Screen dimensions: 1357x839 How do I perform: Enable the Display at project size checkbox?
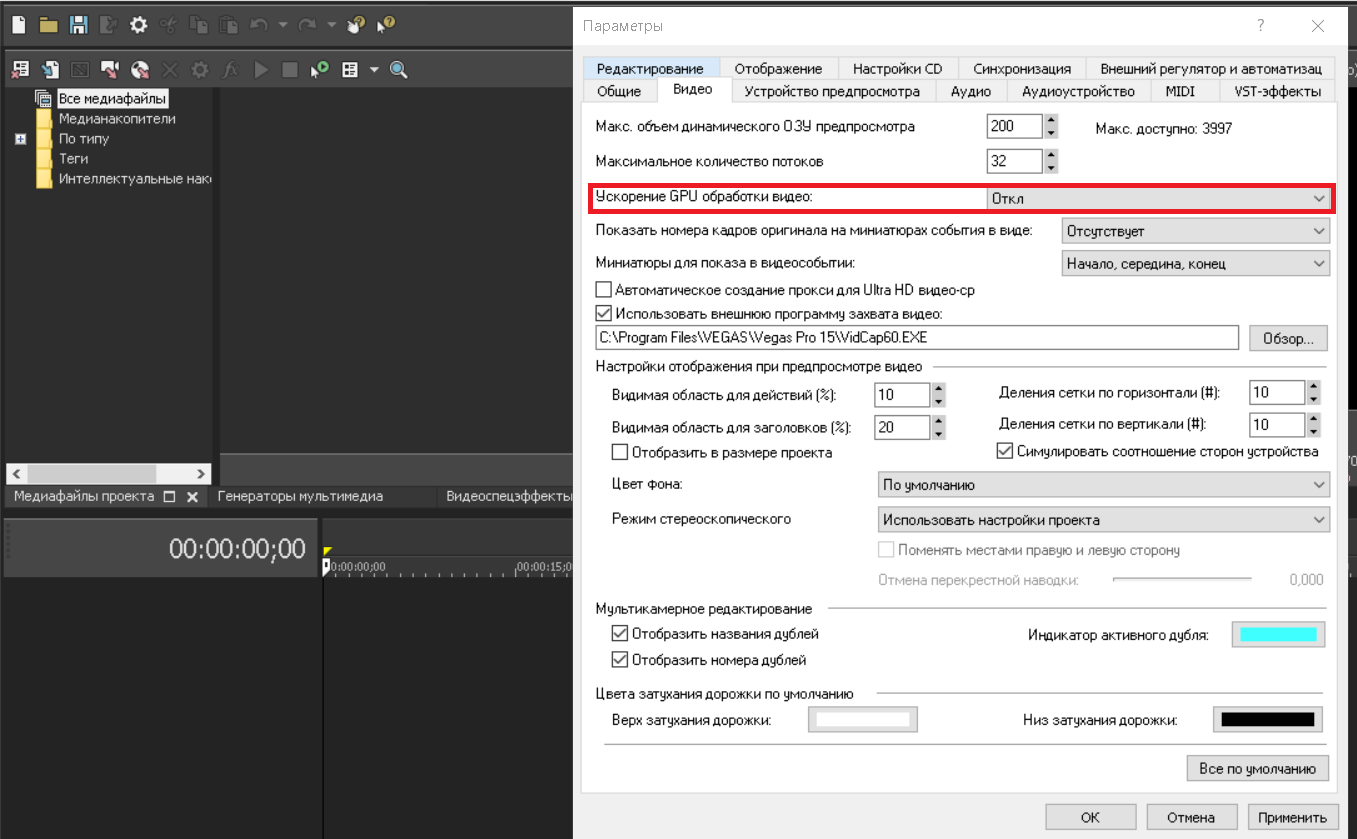click(619, 452)
